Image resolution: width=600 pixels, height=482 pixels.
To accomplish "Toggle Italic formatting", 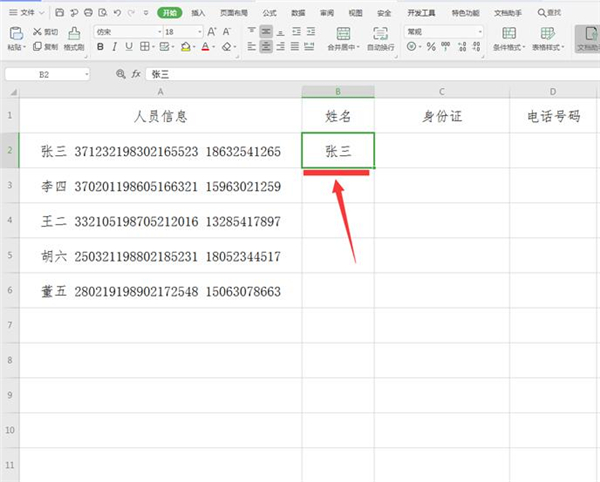I will coord(115,47).
